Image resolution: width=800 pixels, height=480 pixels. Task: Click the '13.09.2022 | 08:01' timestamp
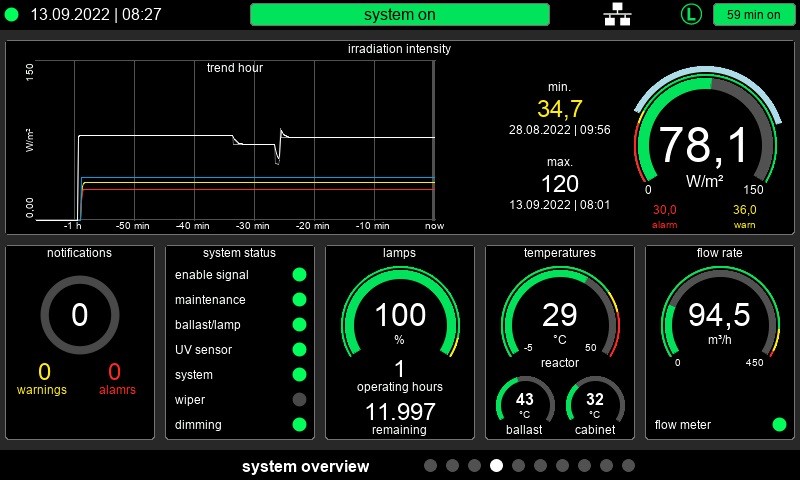pos(560,205)
